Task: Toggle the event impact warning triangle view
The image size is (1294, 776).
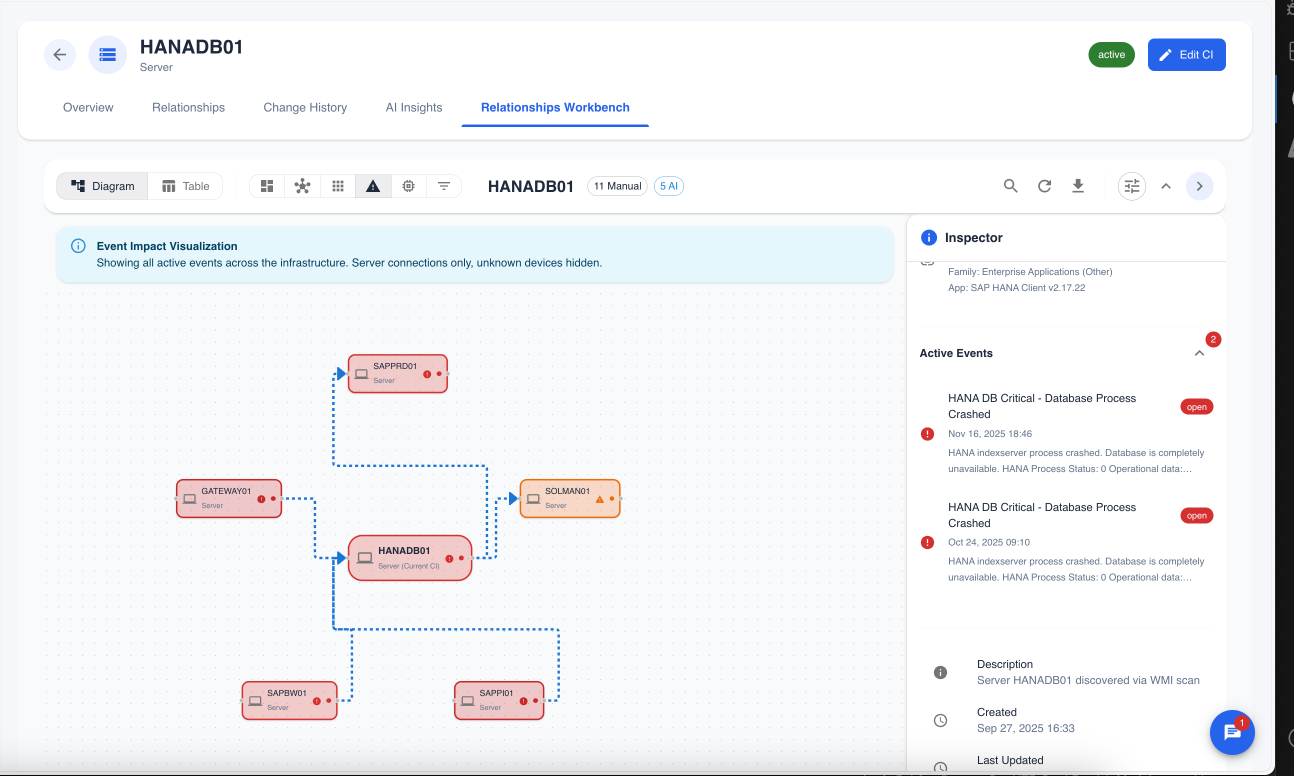Action: pos(373,186)
